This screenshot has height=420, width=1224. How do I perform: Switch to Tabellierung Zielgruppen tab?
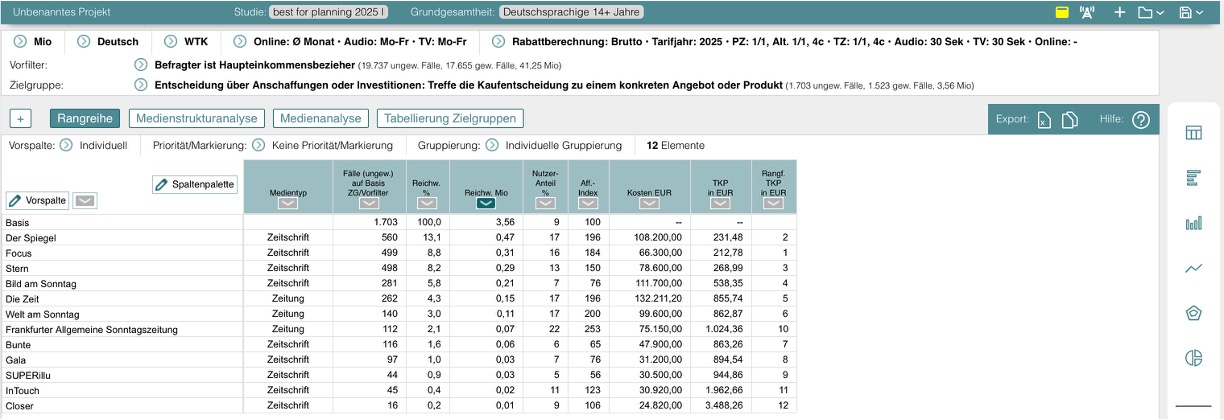click(x=450, y=118)
